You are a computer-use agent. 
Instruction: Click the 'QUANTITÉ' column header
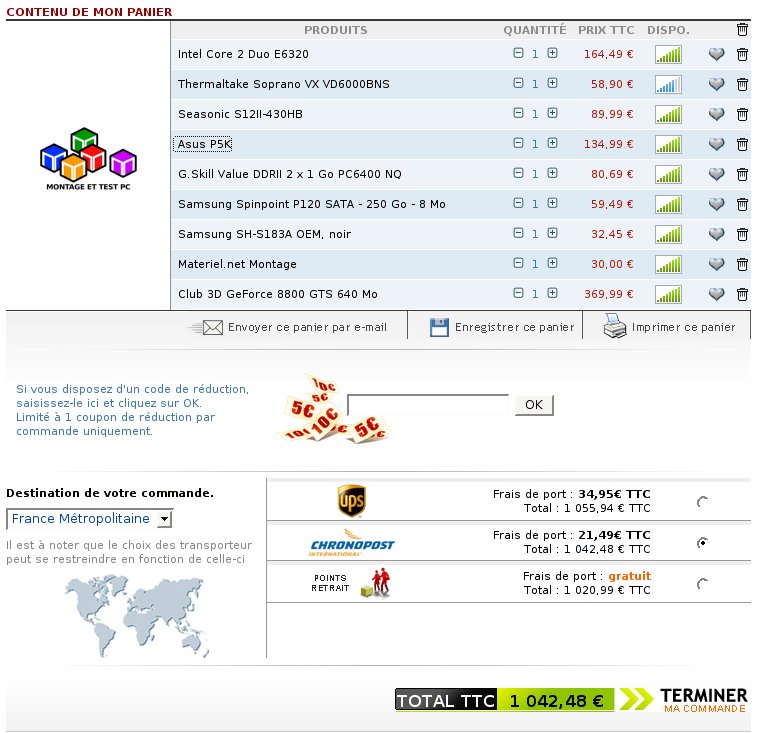[x=535, y=30]
